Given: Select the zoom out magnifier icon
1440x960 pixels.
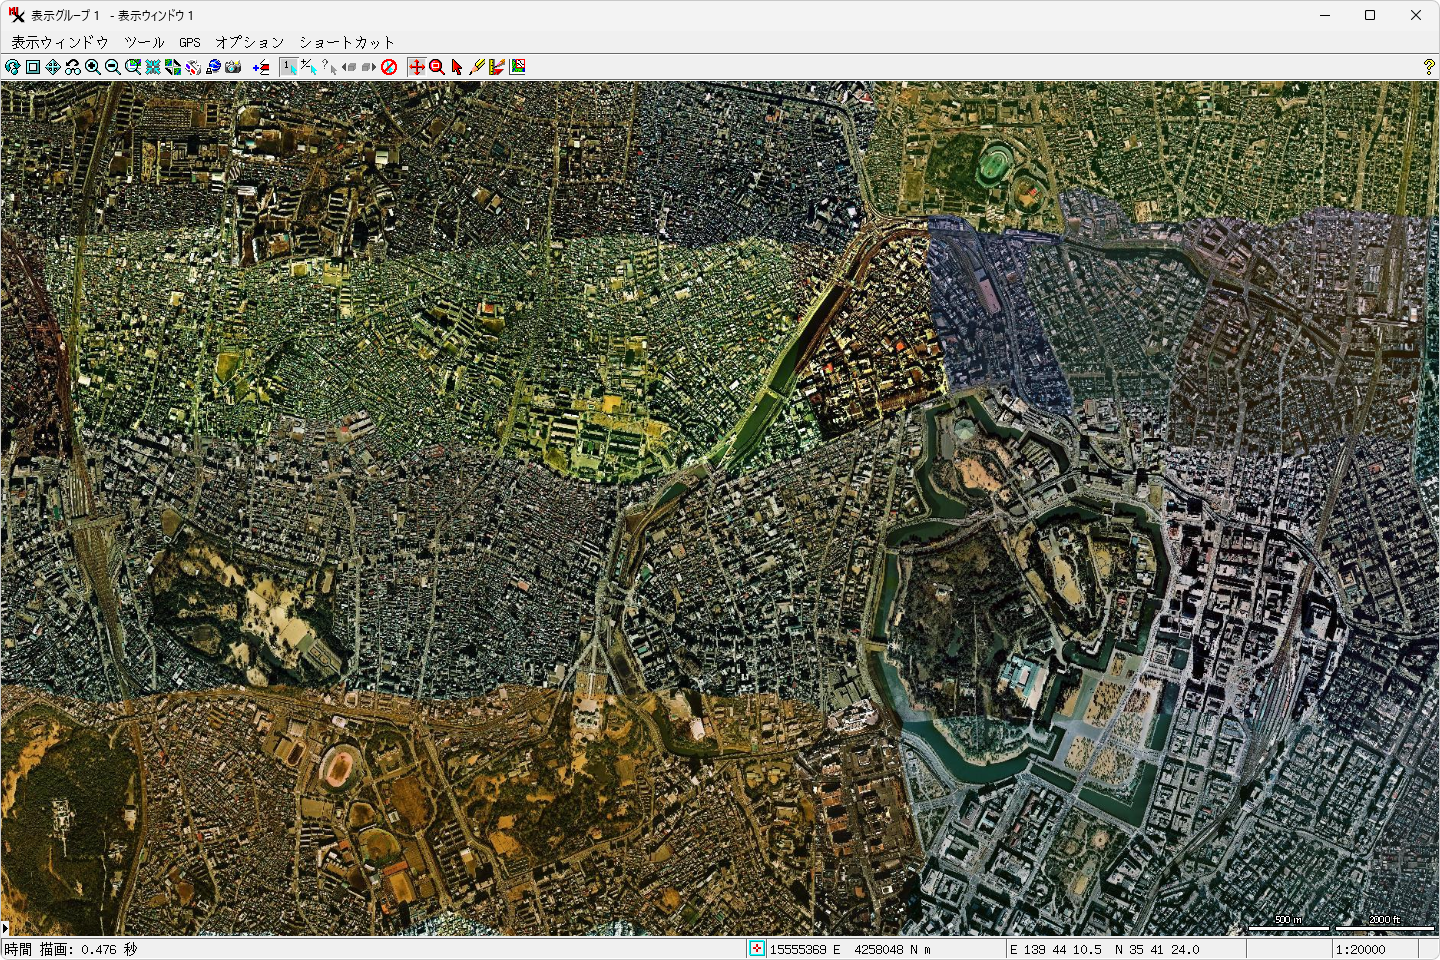Looking at the screenshot, I should [113, 67].
